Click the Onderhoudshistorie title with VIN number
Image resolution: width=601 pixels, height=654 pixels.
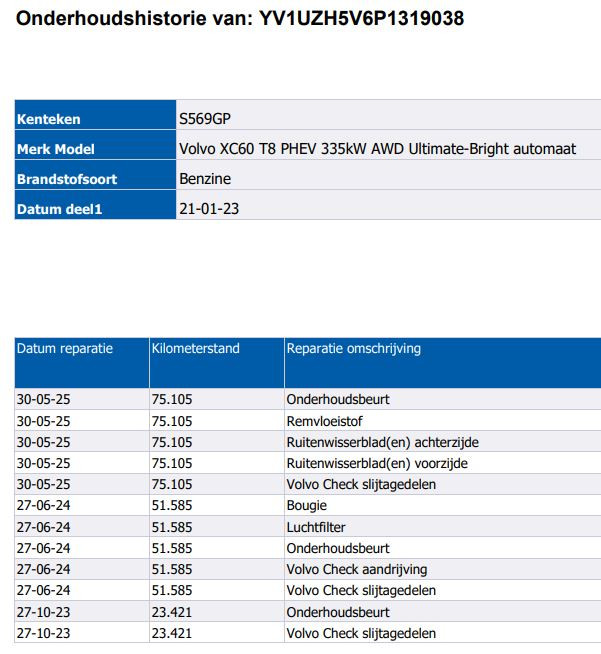point(241,19)
